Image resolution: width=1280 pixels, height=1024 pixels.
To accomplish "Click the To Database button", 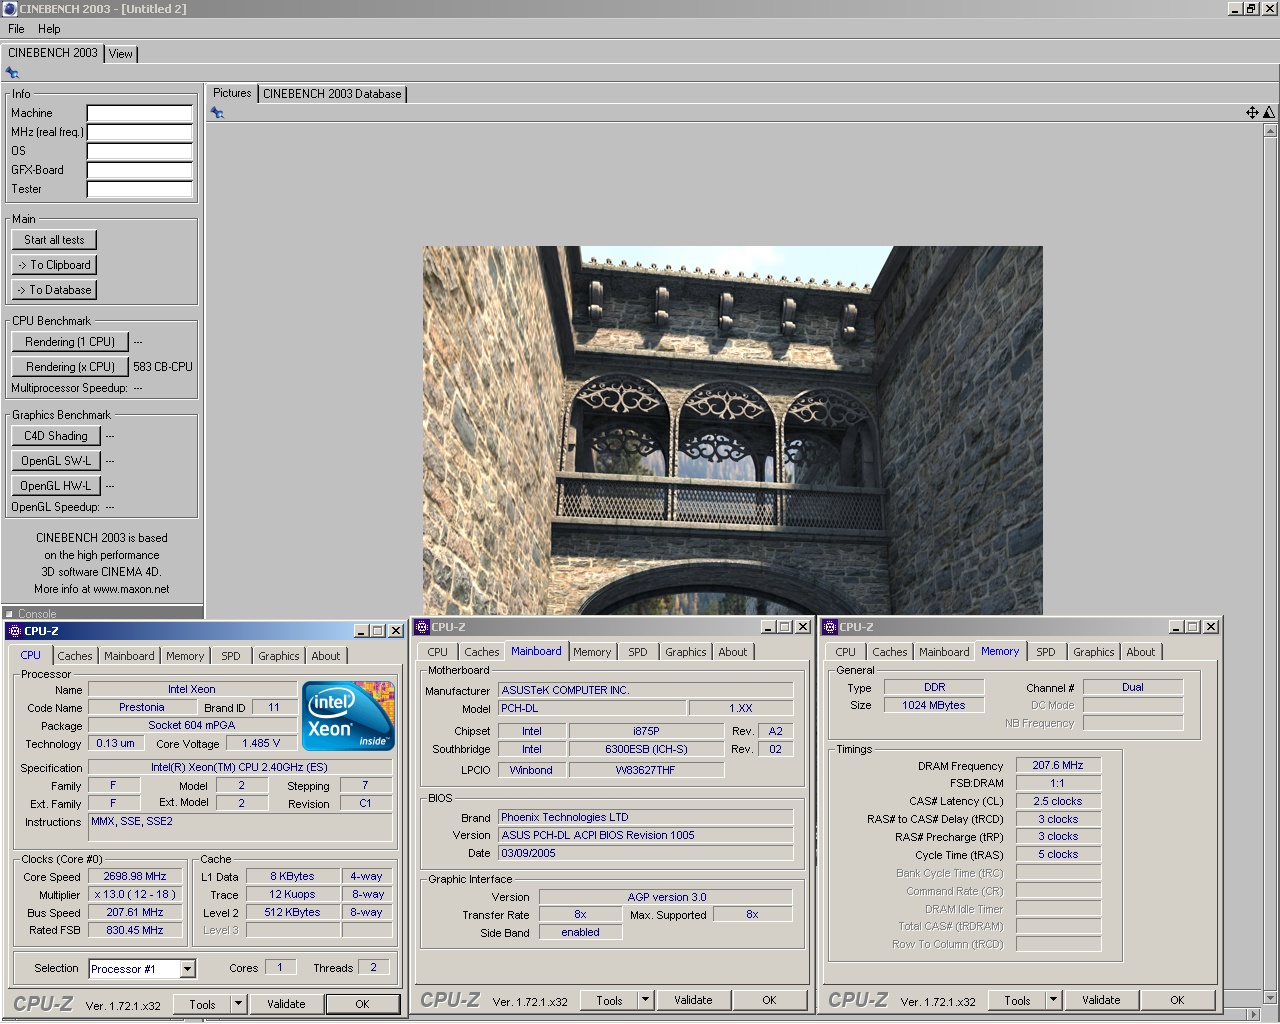I will [54, 290].
